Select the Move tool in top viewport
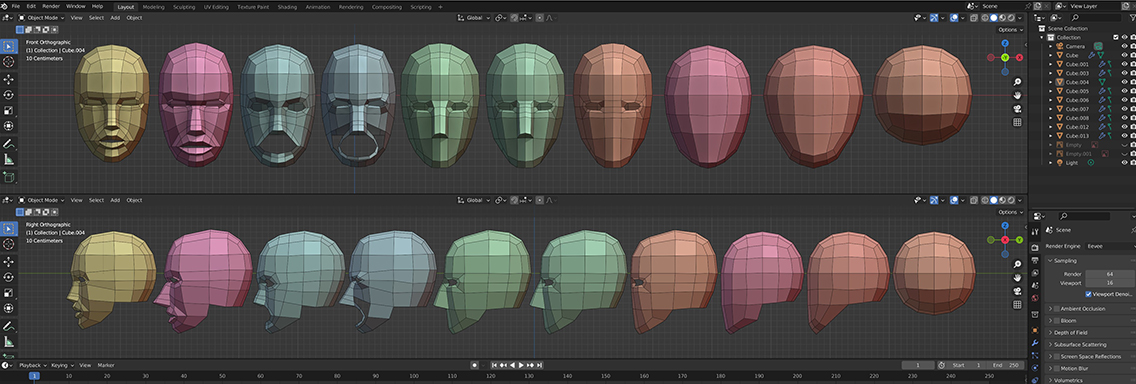This screenshot has width=1136, height=384. pos(9,79)
